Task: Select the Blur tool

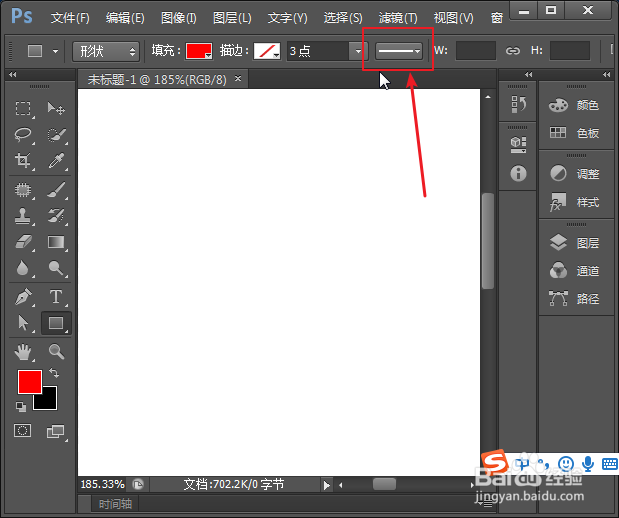Action: pos(23,268)
